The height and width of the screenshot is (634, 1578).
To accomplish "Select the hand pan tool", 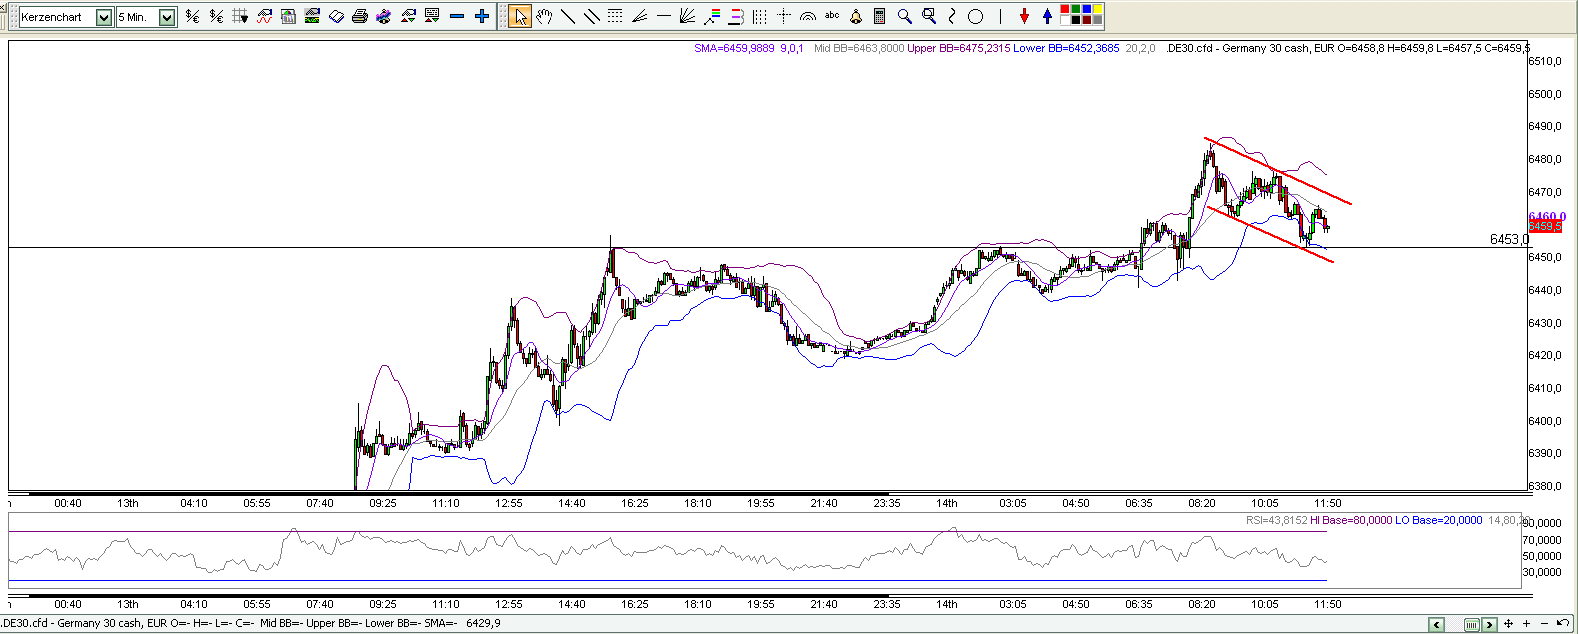I will click(x=544, y=16).
